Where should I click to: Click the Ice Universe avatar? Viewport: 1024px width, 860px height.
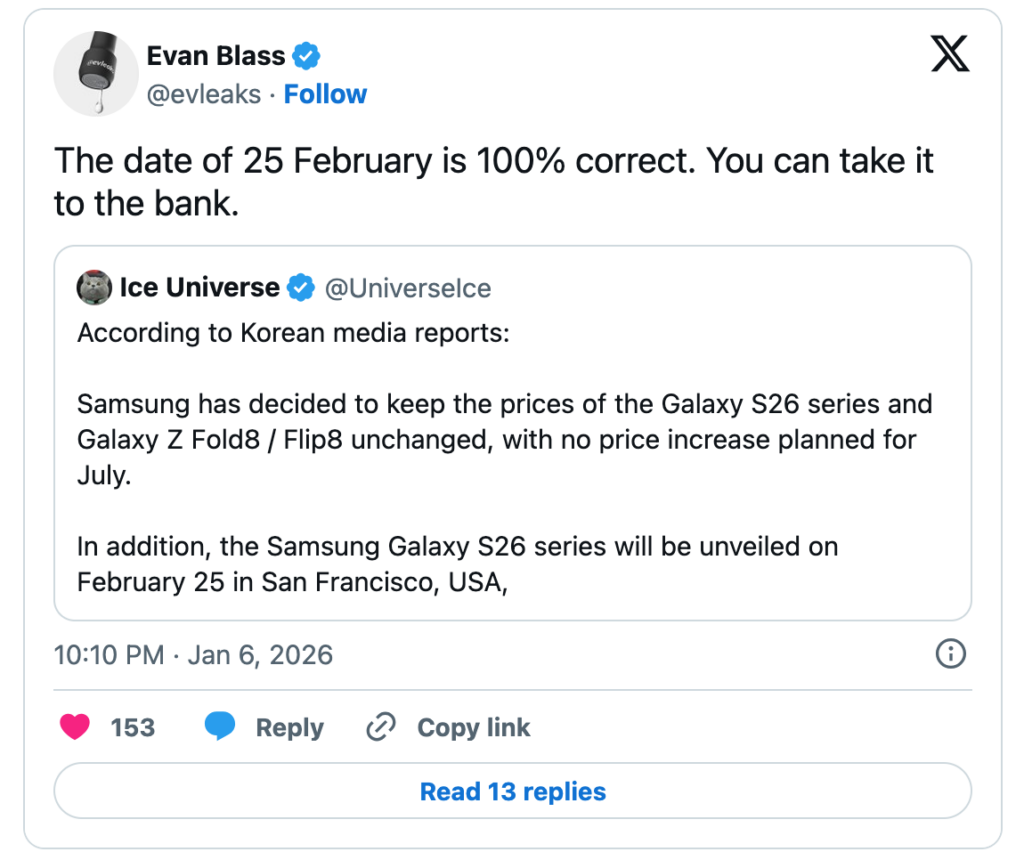pyautogui.click(x=93, y=288)
